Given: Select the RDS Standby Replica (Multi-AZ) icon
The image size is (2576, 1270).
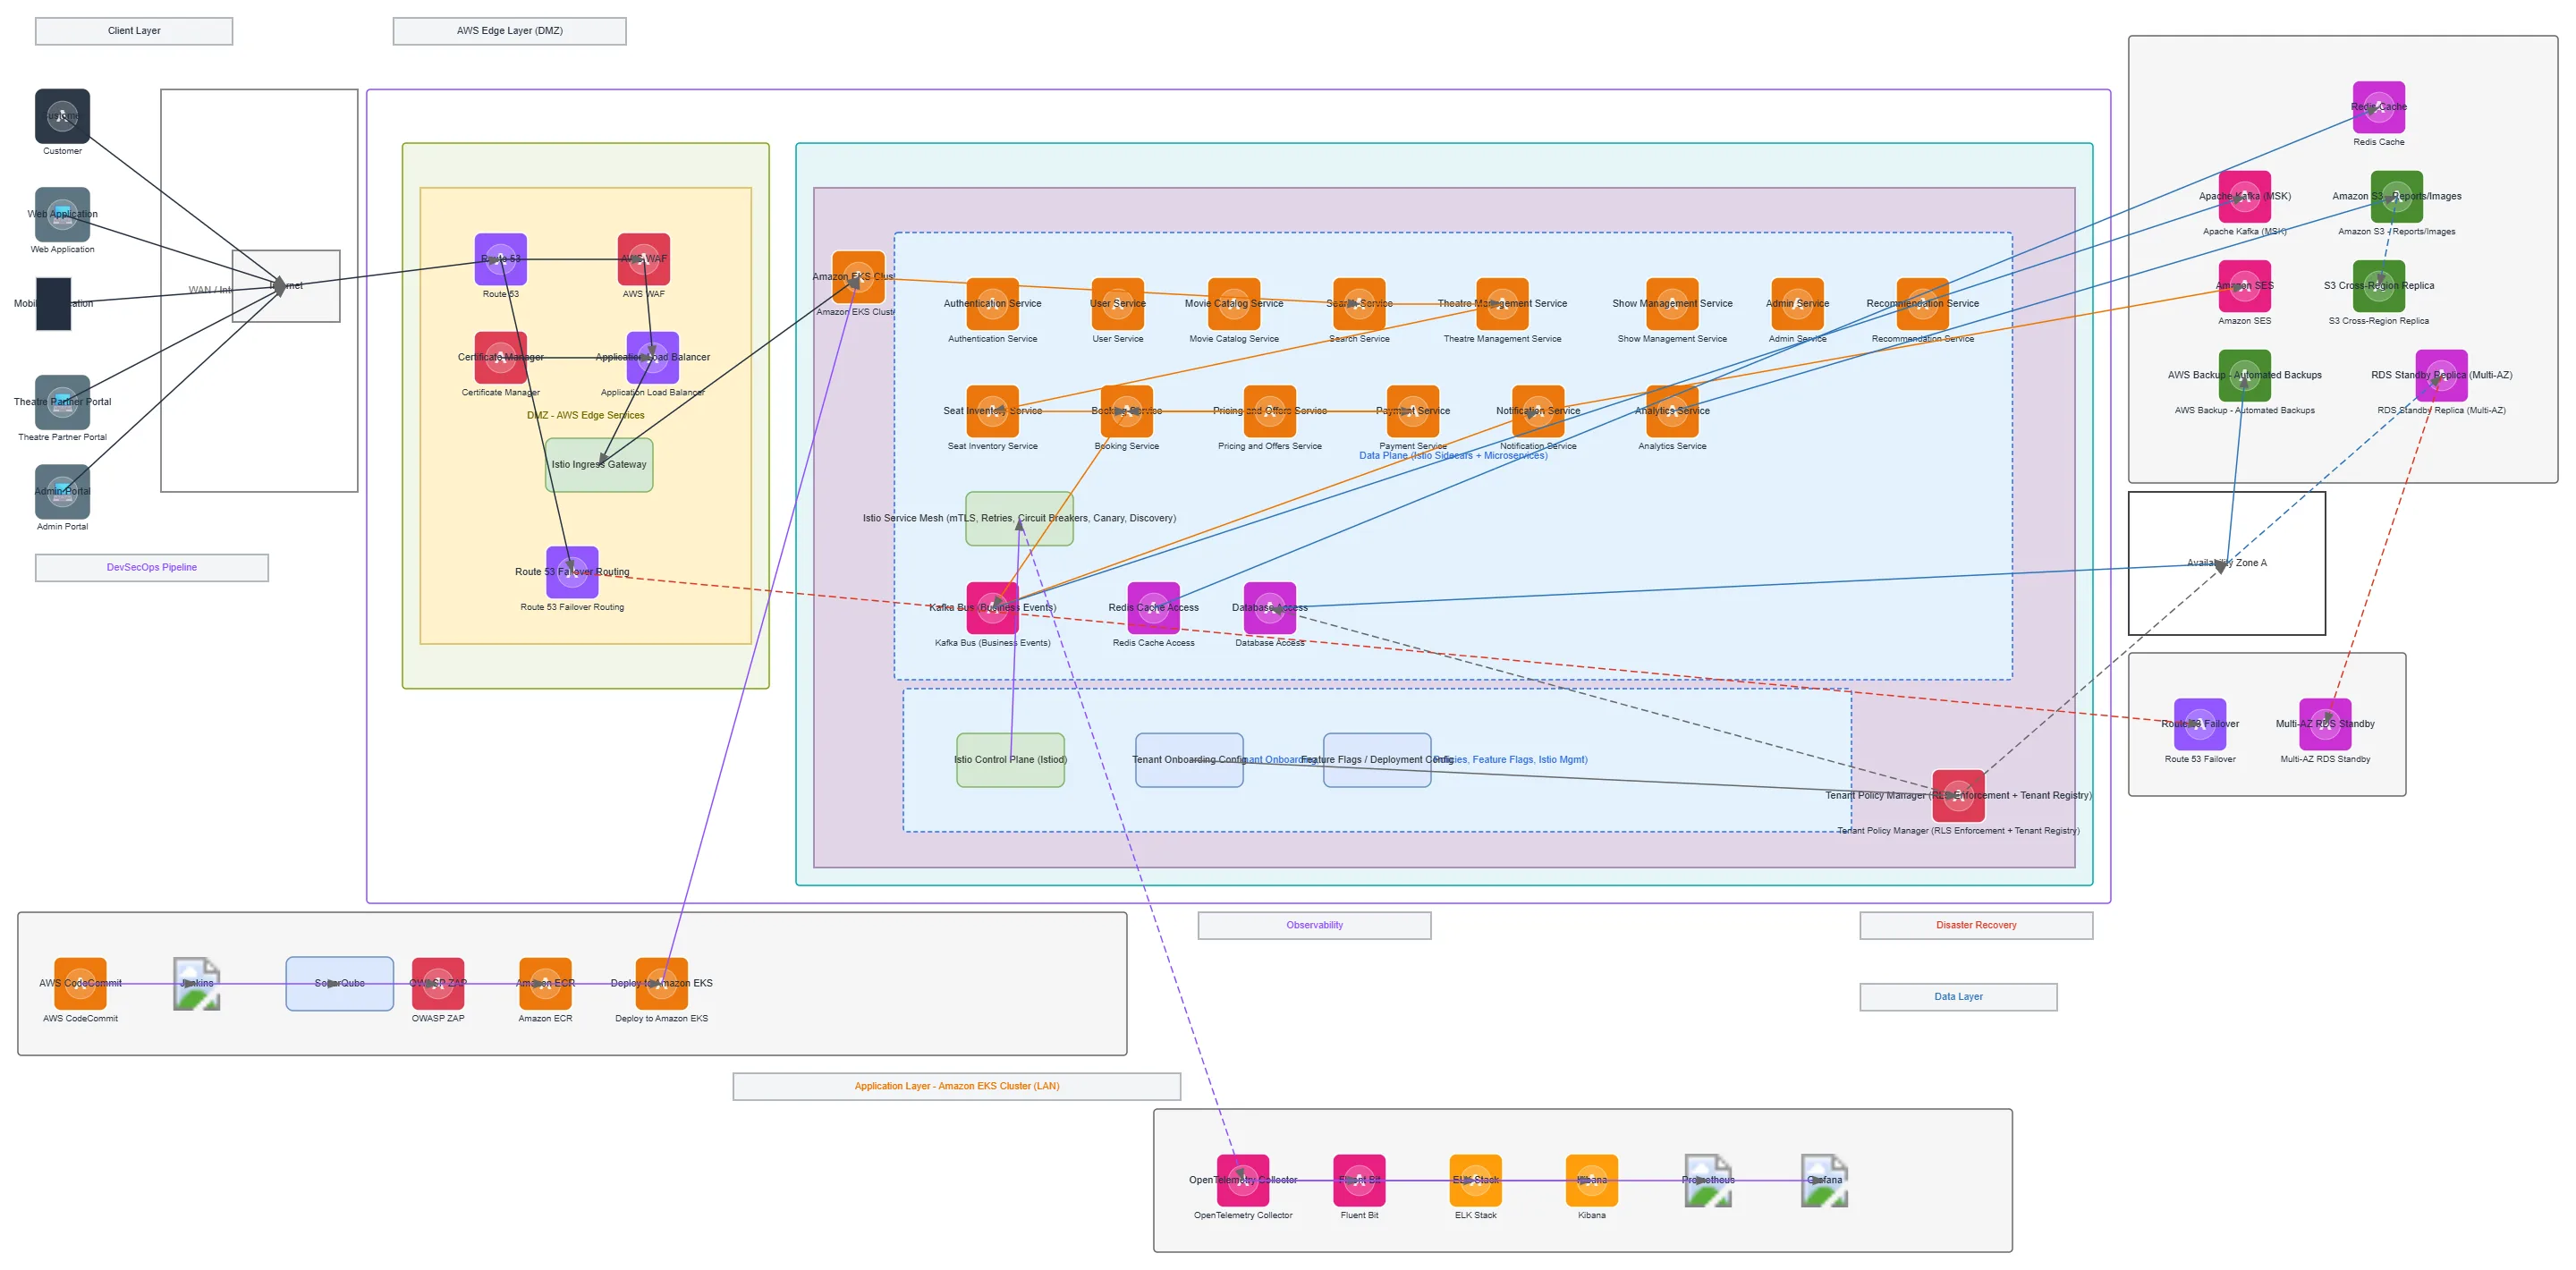Looking at the screenshot, I should [2441, 375].
